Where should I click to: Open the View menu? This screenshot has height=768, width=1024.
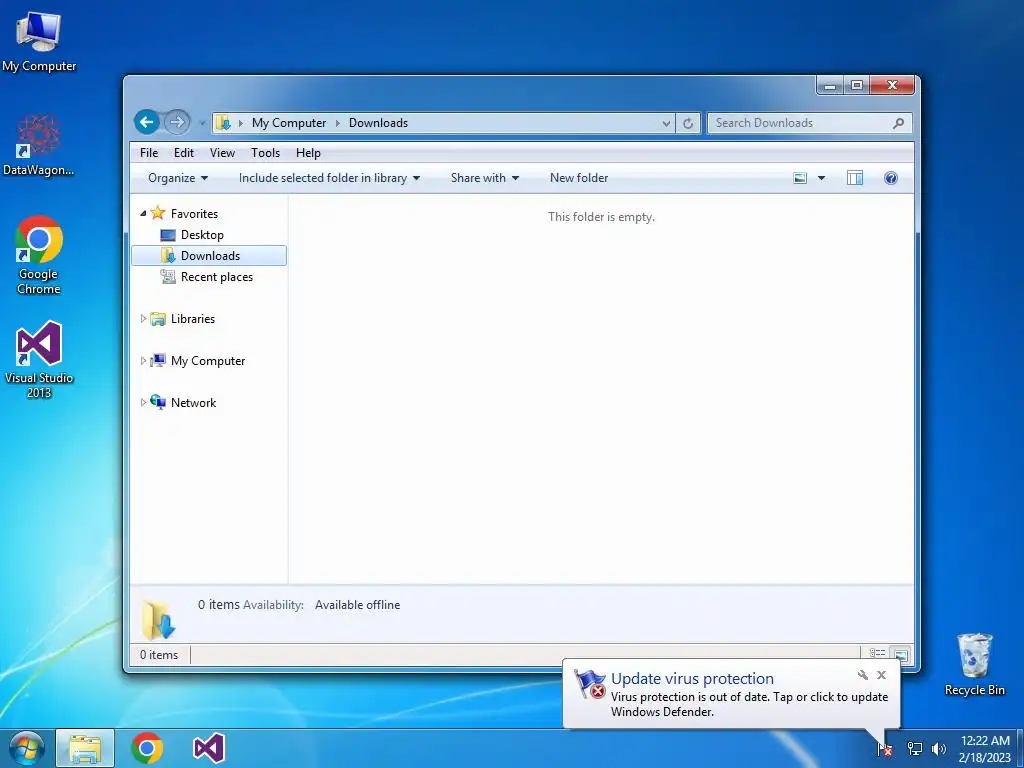click(x=222, y=153)
